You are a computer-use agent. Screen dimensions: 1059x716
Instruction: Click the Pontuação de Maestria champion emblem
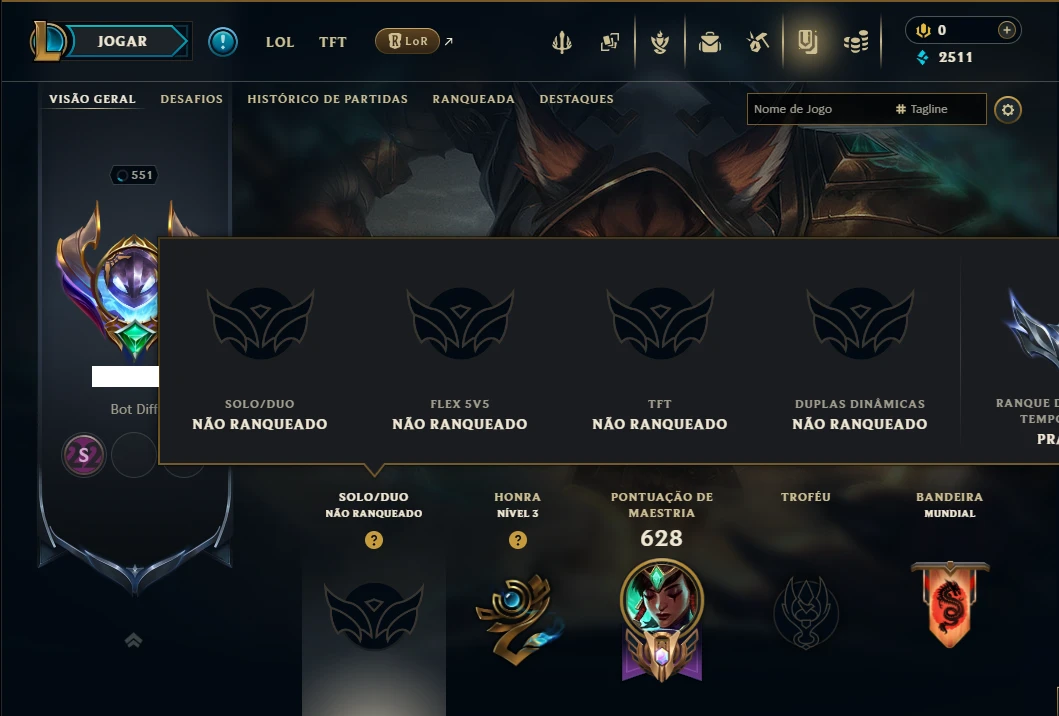(662, 620)
